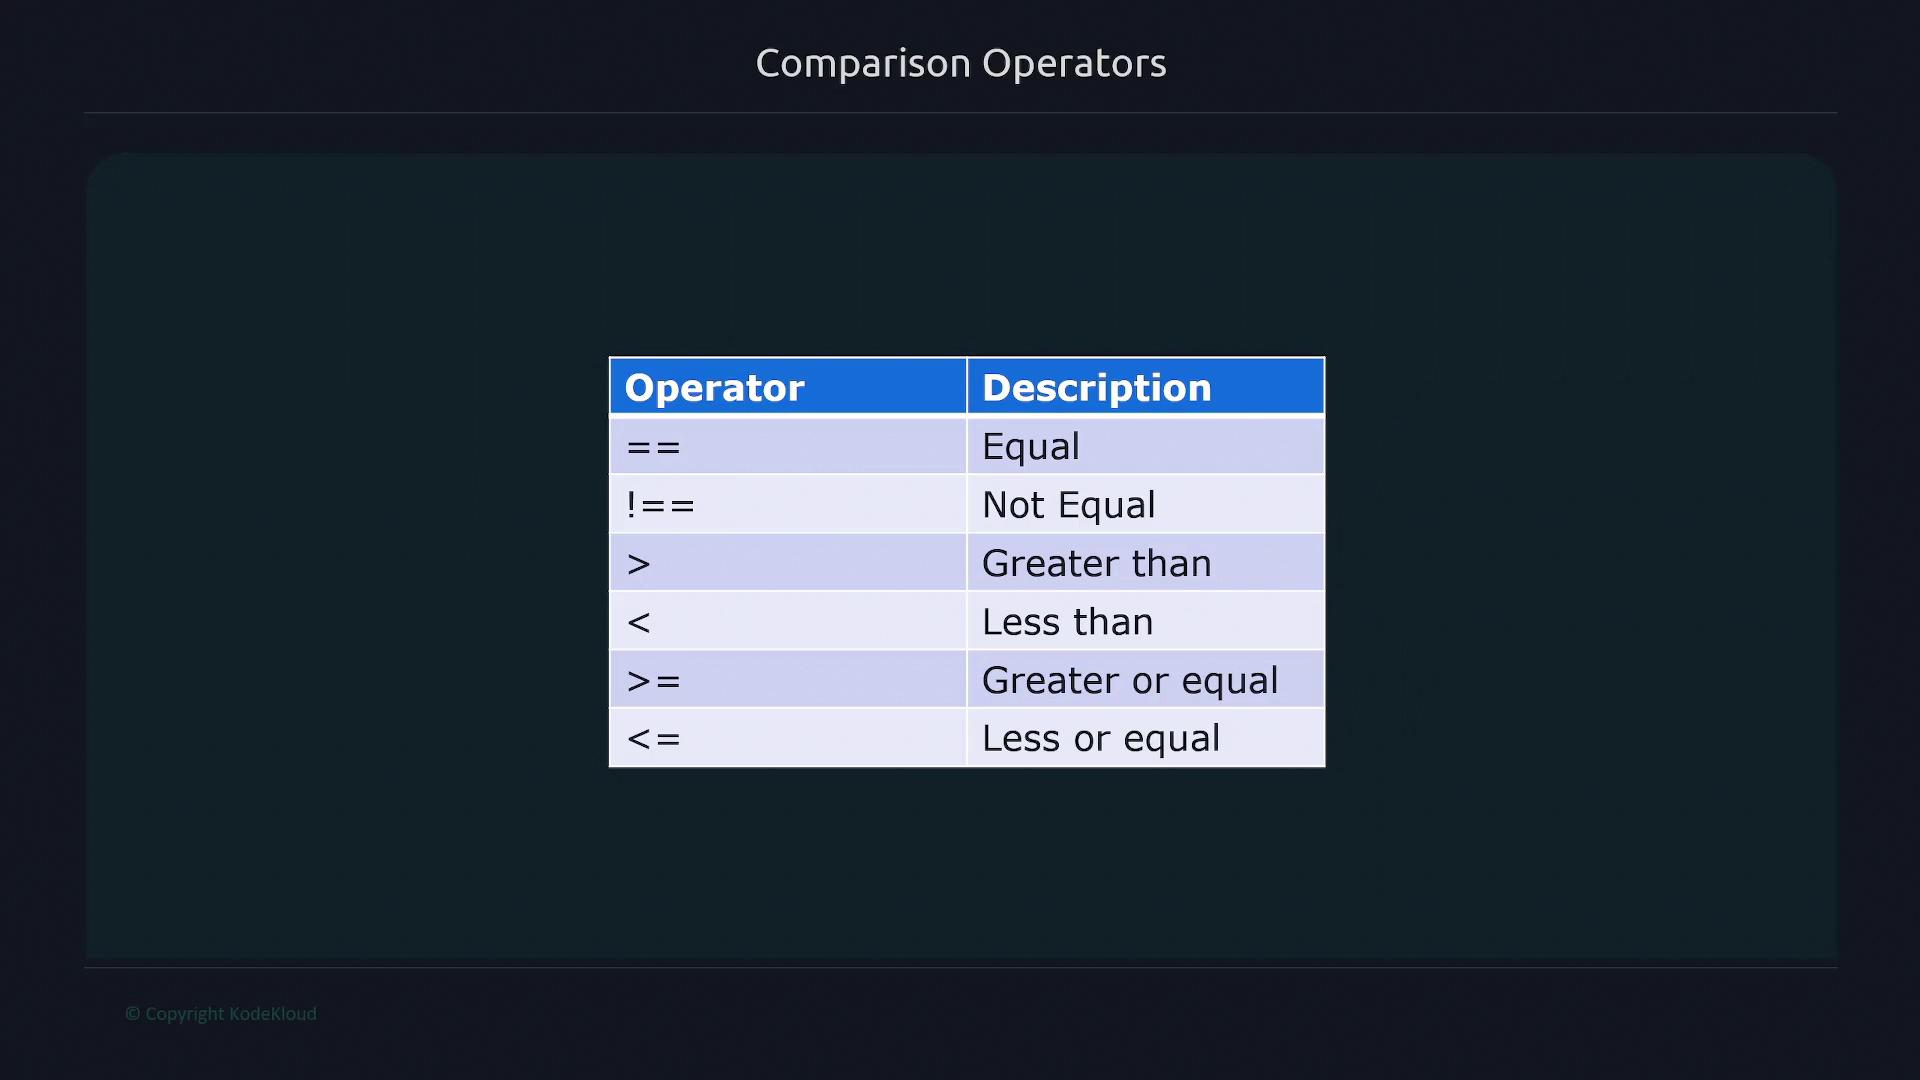
Task: Click the word "Operators" in the slide title
Action: pyautogui.click(x=1074, y=63)
